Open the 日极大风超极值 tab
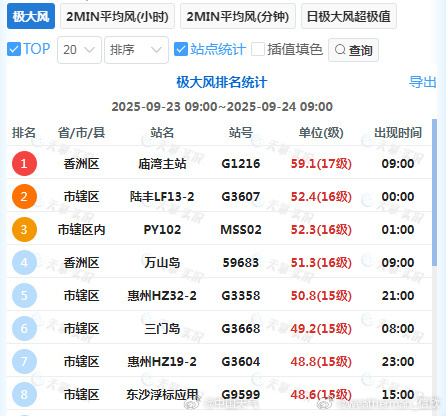 349,16
